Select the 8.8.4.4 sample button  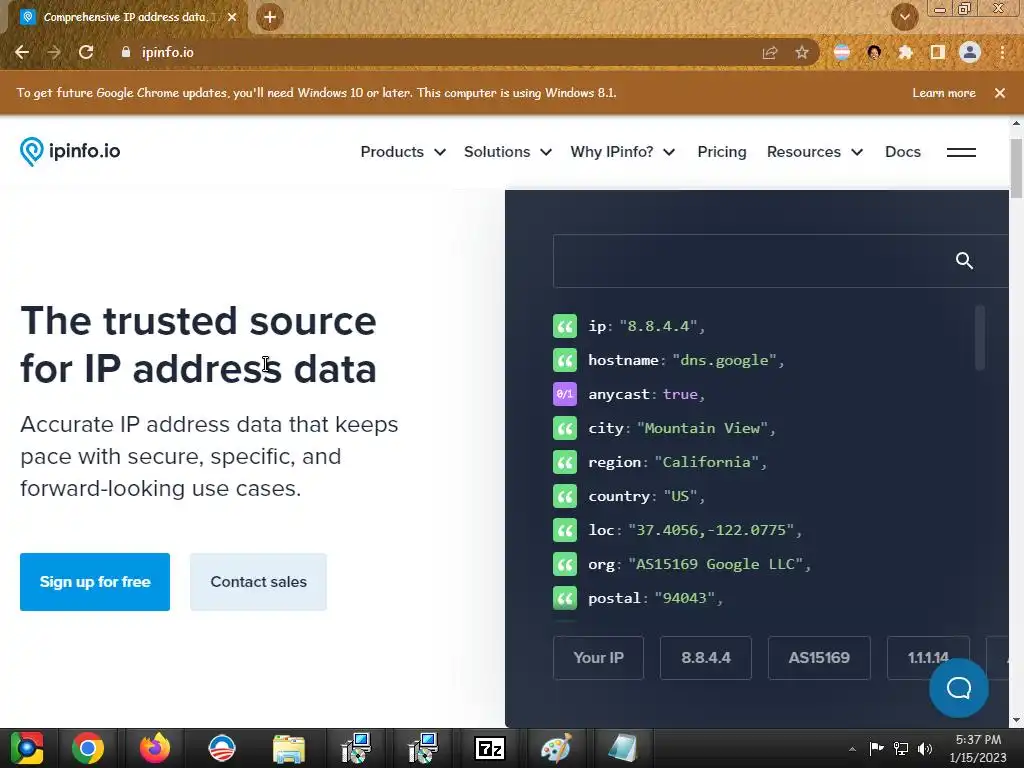click(706, 658)
